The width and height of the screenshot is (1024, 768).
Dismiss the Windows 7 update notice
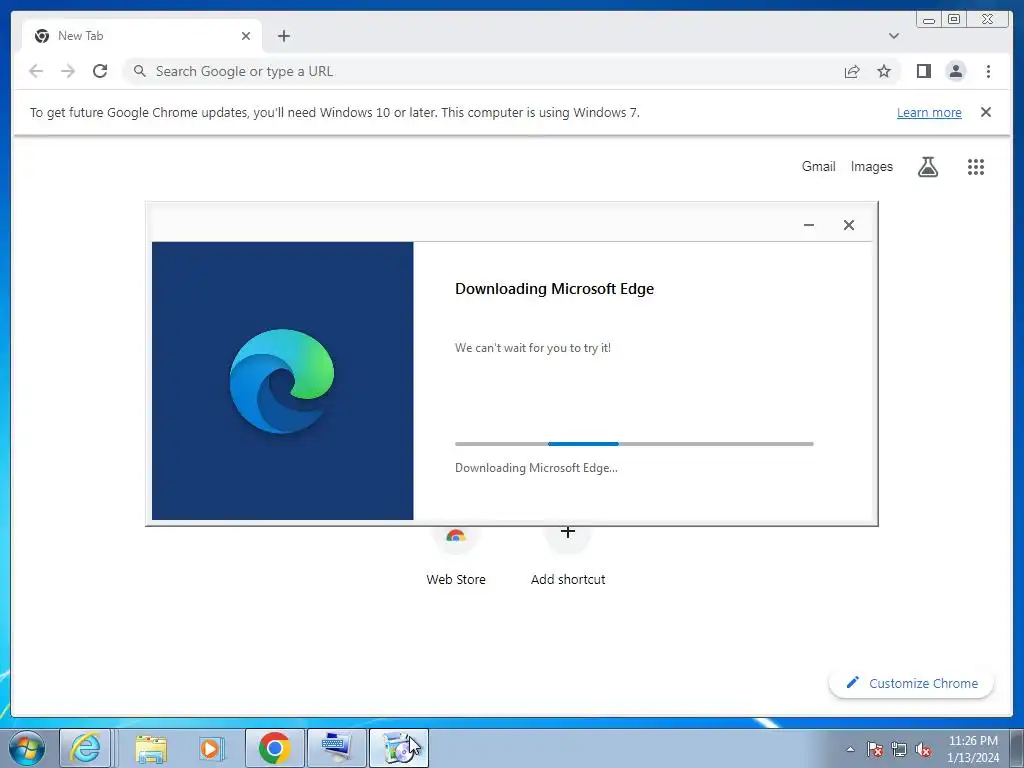pyautogui.click(x=986, y=112)
